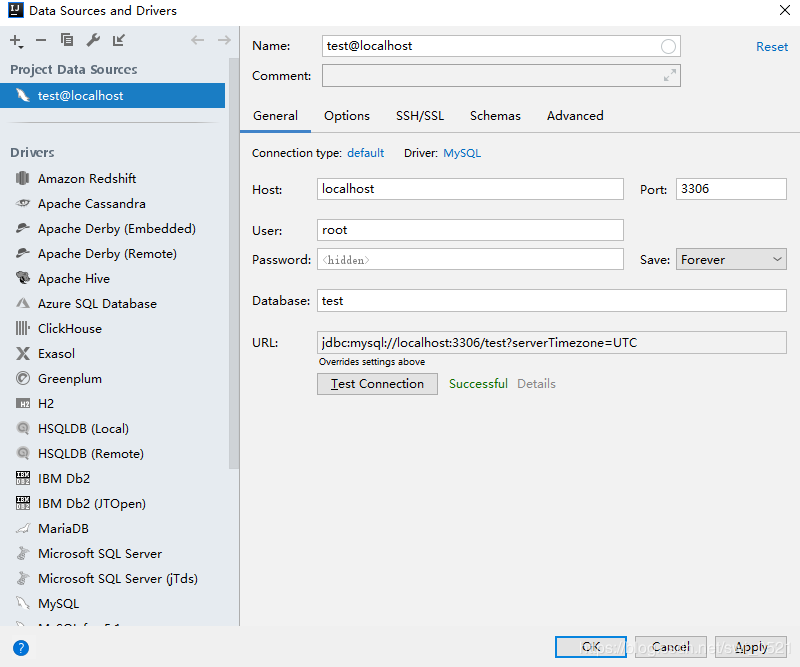Focus the hidden Password field

click(470, 260)
